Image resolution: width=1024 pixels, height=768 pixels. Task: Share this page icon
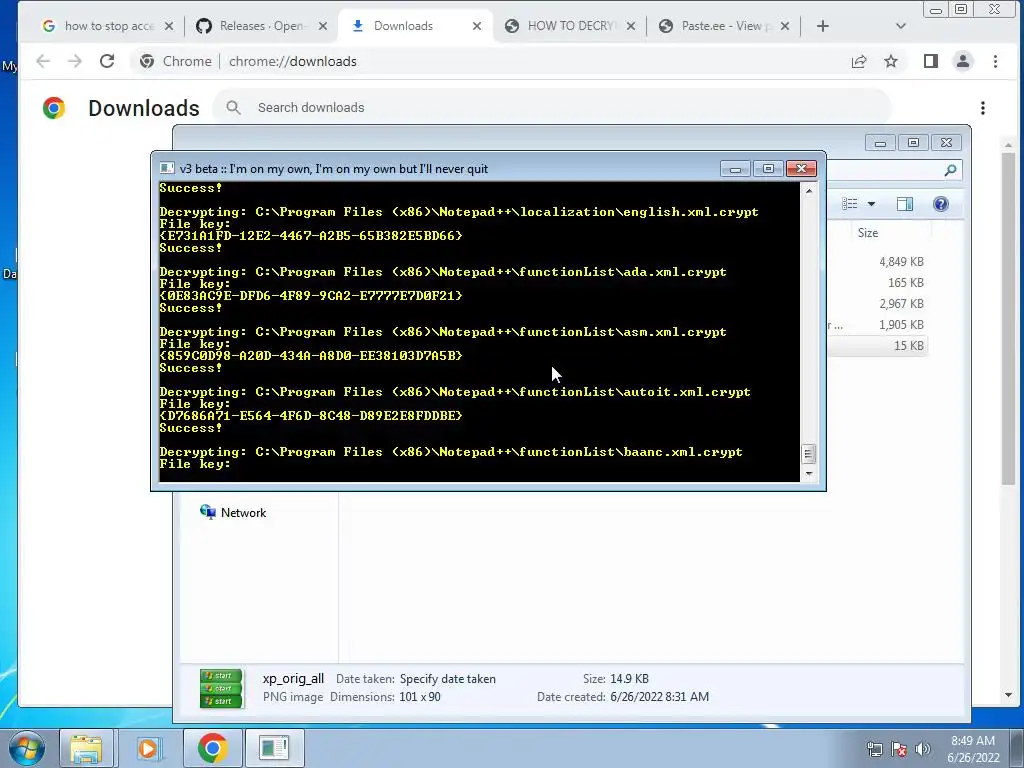click(859, 61)
